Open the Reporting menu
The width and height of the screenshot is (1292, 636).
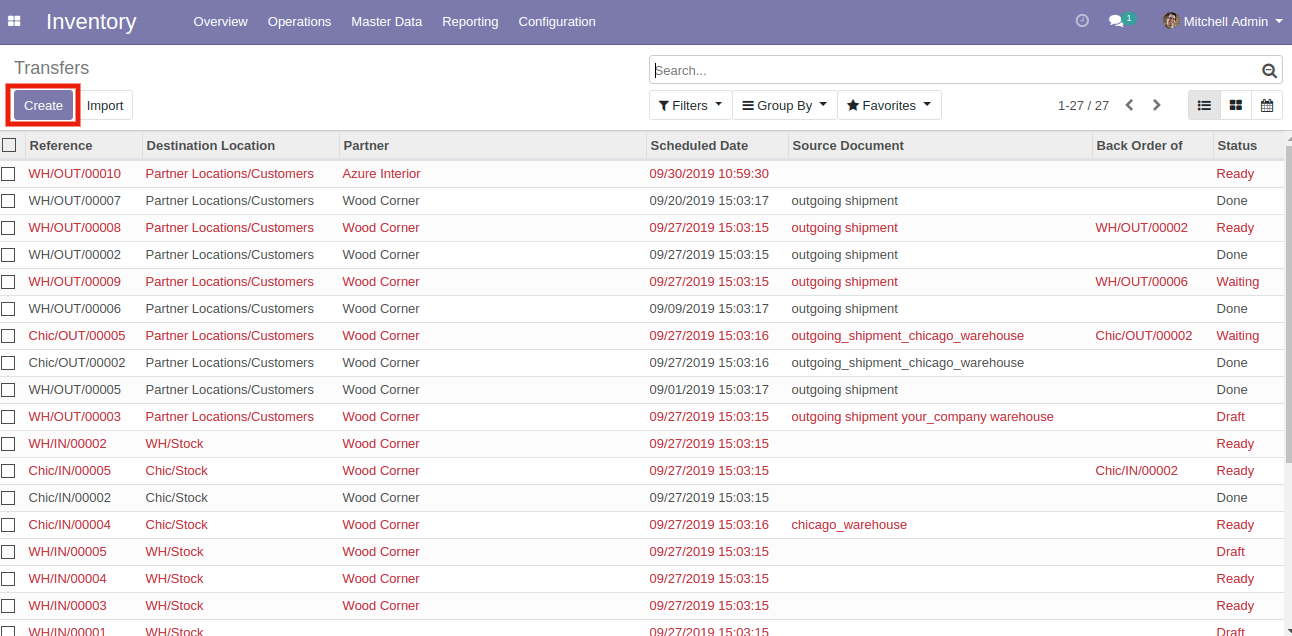[470, 21]
